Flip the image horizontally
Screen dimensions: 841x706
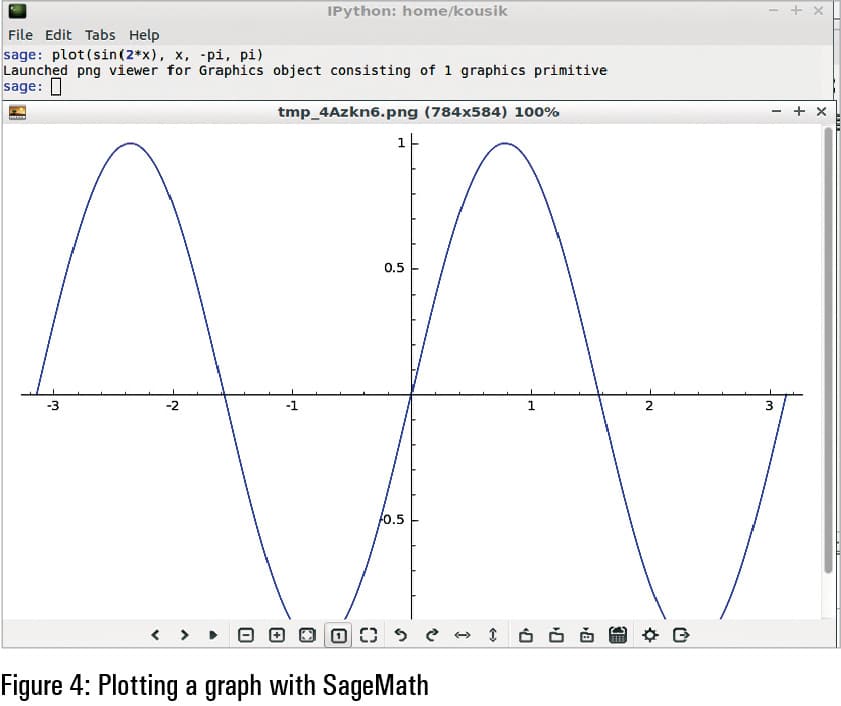click(x=462, y=635)
